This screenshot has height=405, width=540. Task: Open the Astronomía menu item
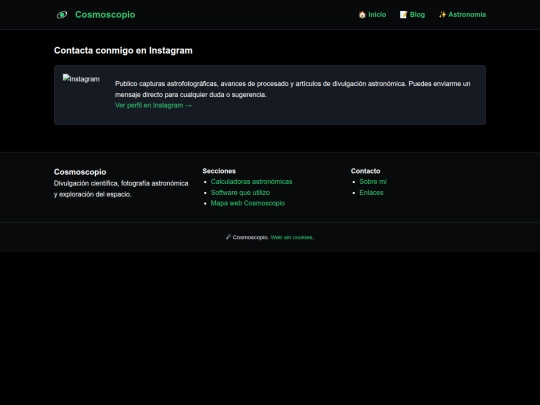tap(462, 15)
